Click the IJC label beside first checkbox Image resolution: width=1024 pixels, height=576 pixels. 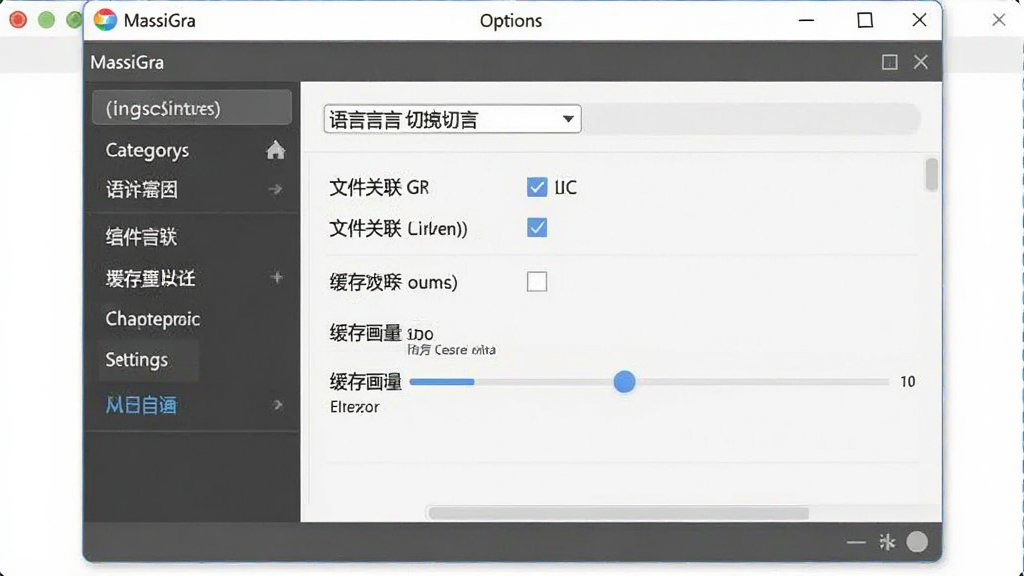566,188
